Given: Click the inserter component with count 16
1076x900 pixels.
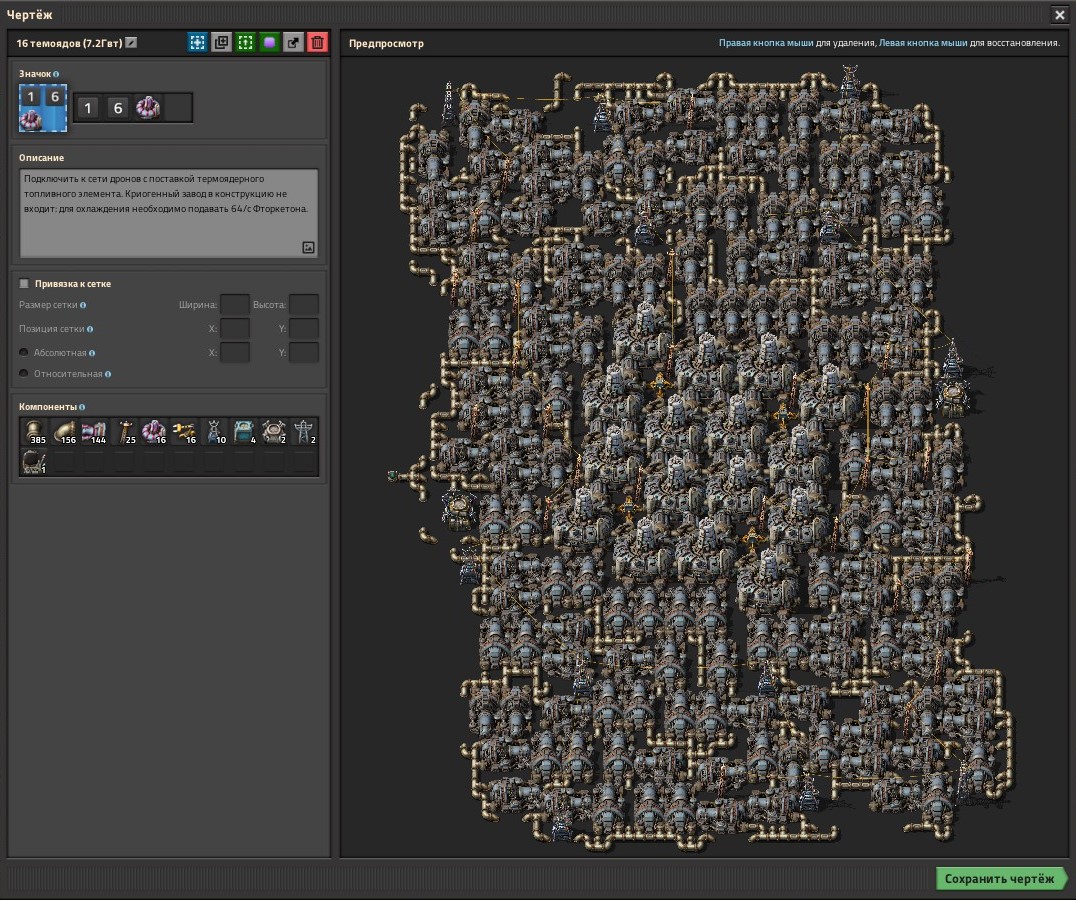Looking at the screenshot, I should tap(184, 432).
